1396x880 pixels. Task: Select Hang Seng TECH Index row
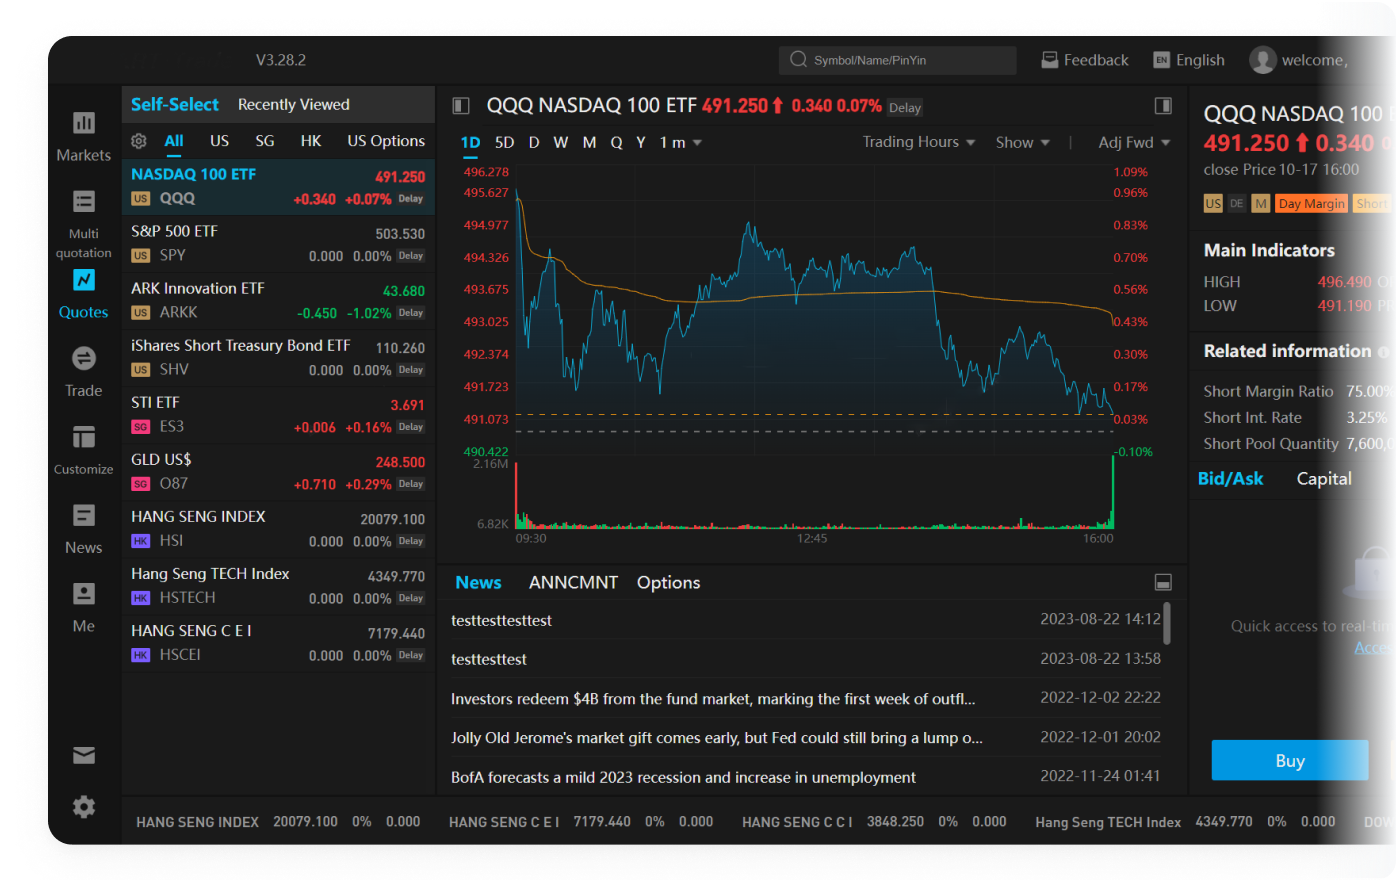[x=278, y=586]
